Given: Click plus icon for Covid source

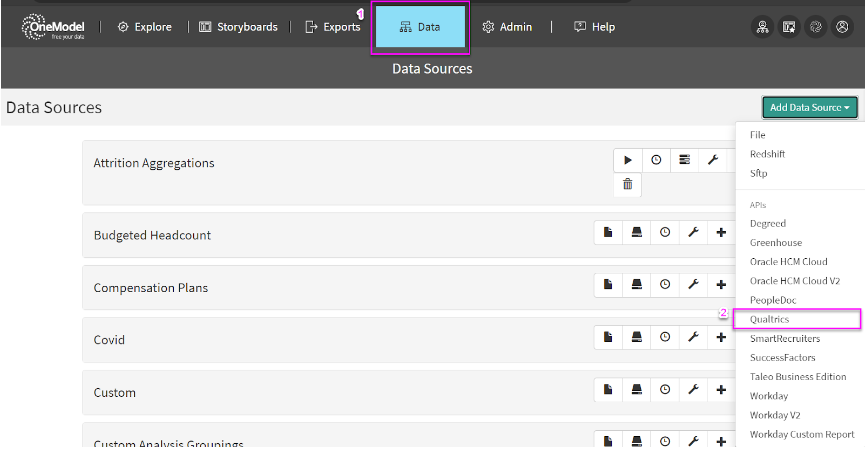Looking at the screenshot, I should [721, 337].
